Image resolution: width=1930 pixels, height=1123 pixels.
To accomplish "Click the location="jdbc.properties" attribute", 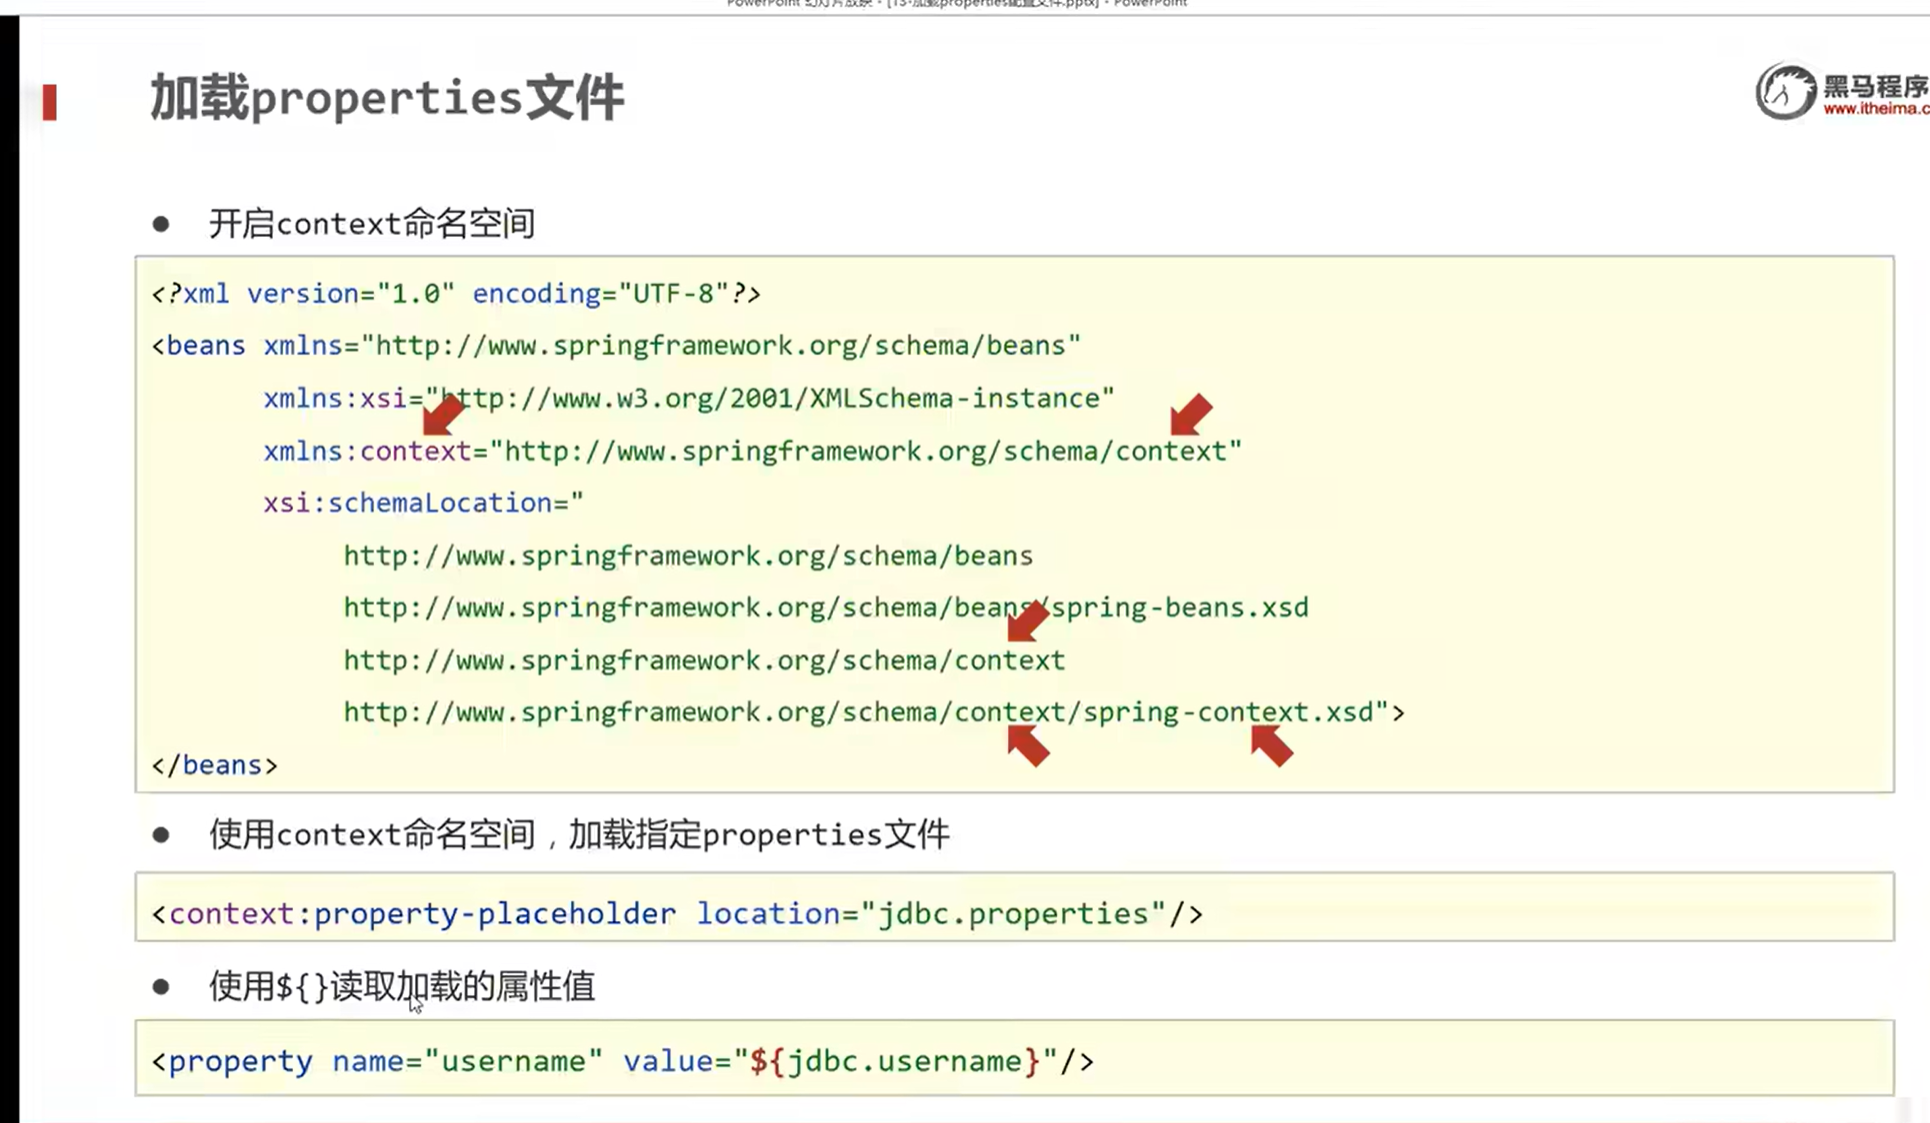I will click(931, 914).
